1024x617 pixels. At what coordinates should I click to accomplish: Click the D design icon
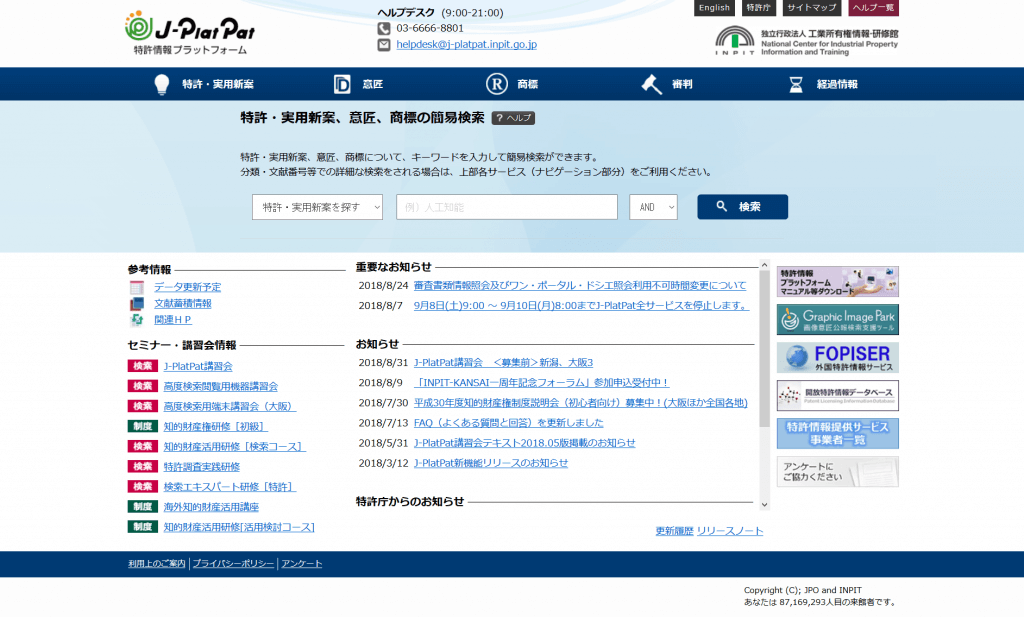[342, 84]
